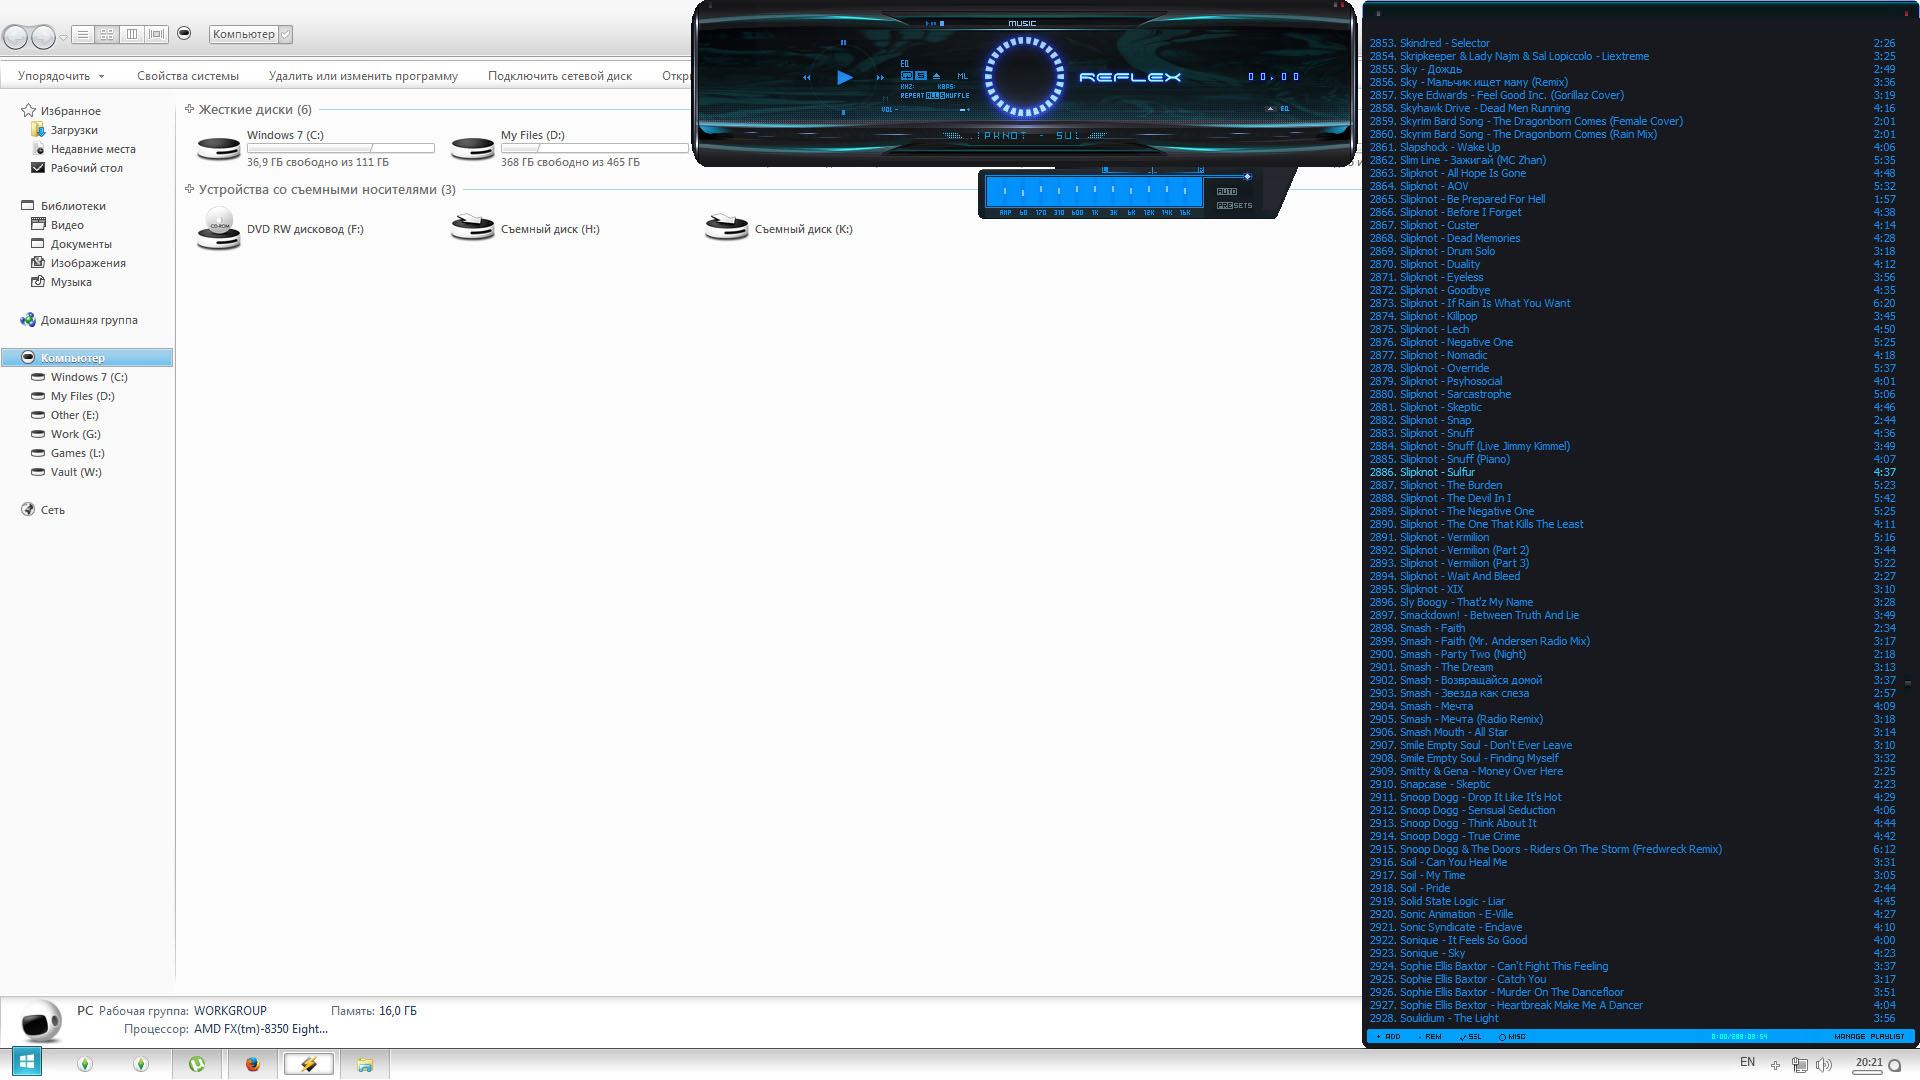Select the Windows 7 (C:) drive icon

[218, 148]
